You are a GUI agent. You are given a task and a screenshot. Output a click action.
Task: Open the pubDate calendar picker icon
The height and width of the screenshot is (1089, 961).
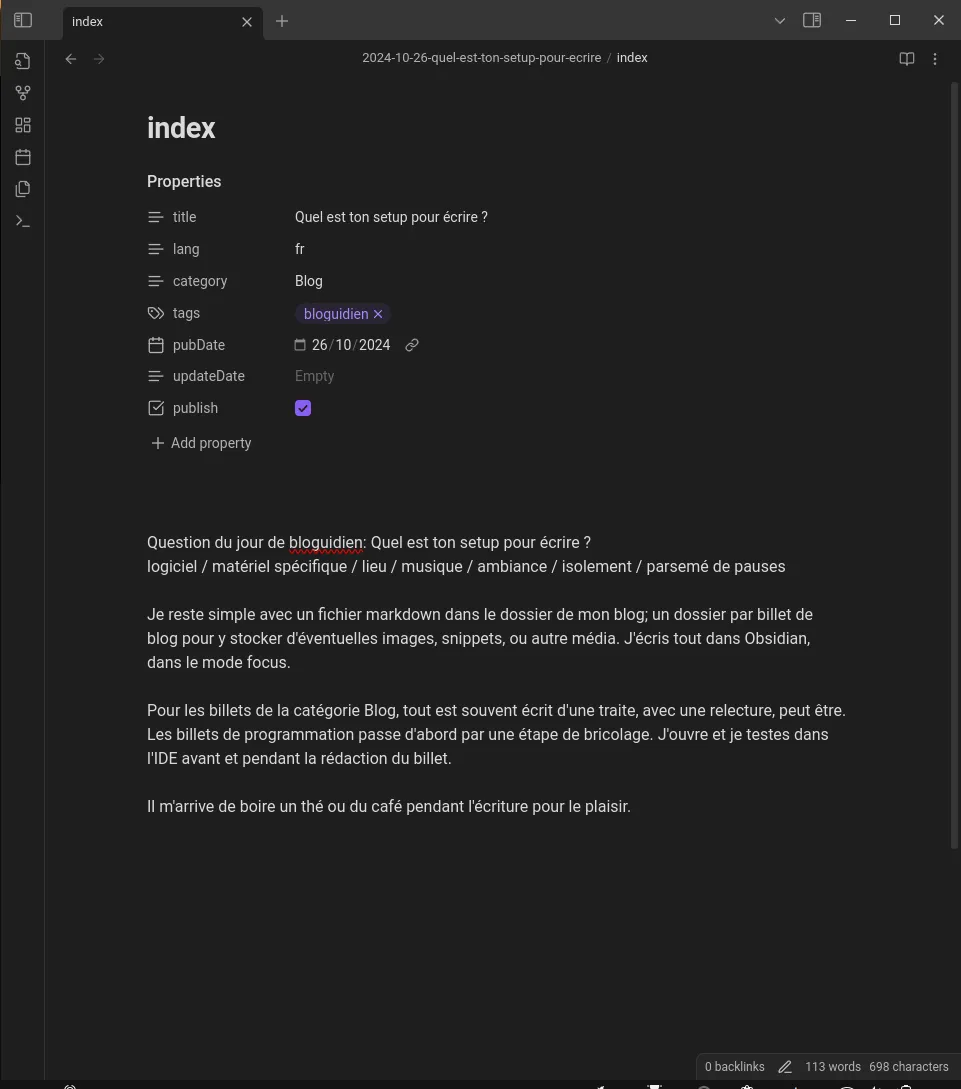[x=300, y=345]
